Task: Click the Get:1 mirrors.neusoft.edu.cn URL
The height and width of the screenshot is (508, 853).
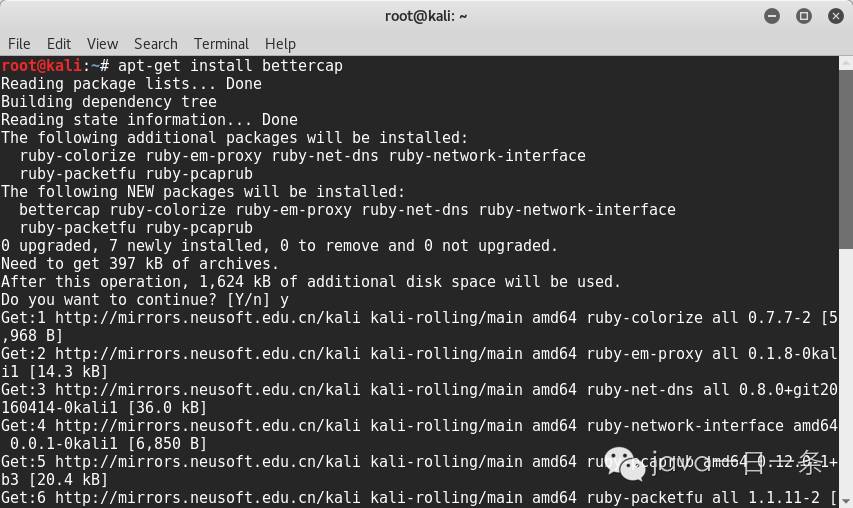Action: 208,318
